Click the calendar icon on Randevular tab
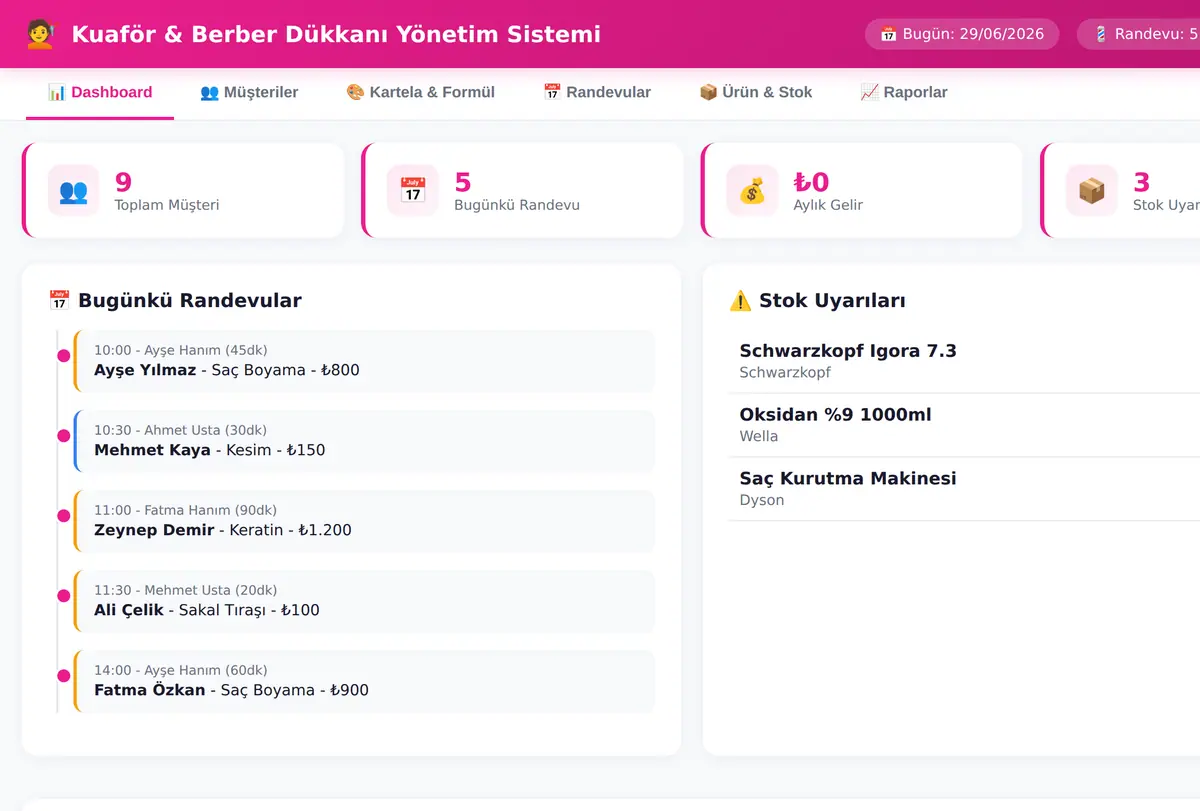 [x=552, y=92]
